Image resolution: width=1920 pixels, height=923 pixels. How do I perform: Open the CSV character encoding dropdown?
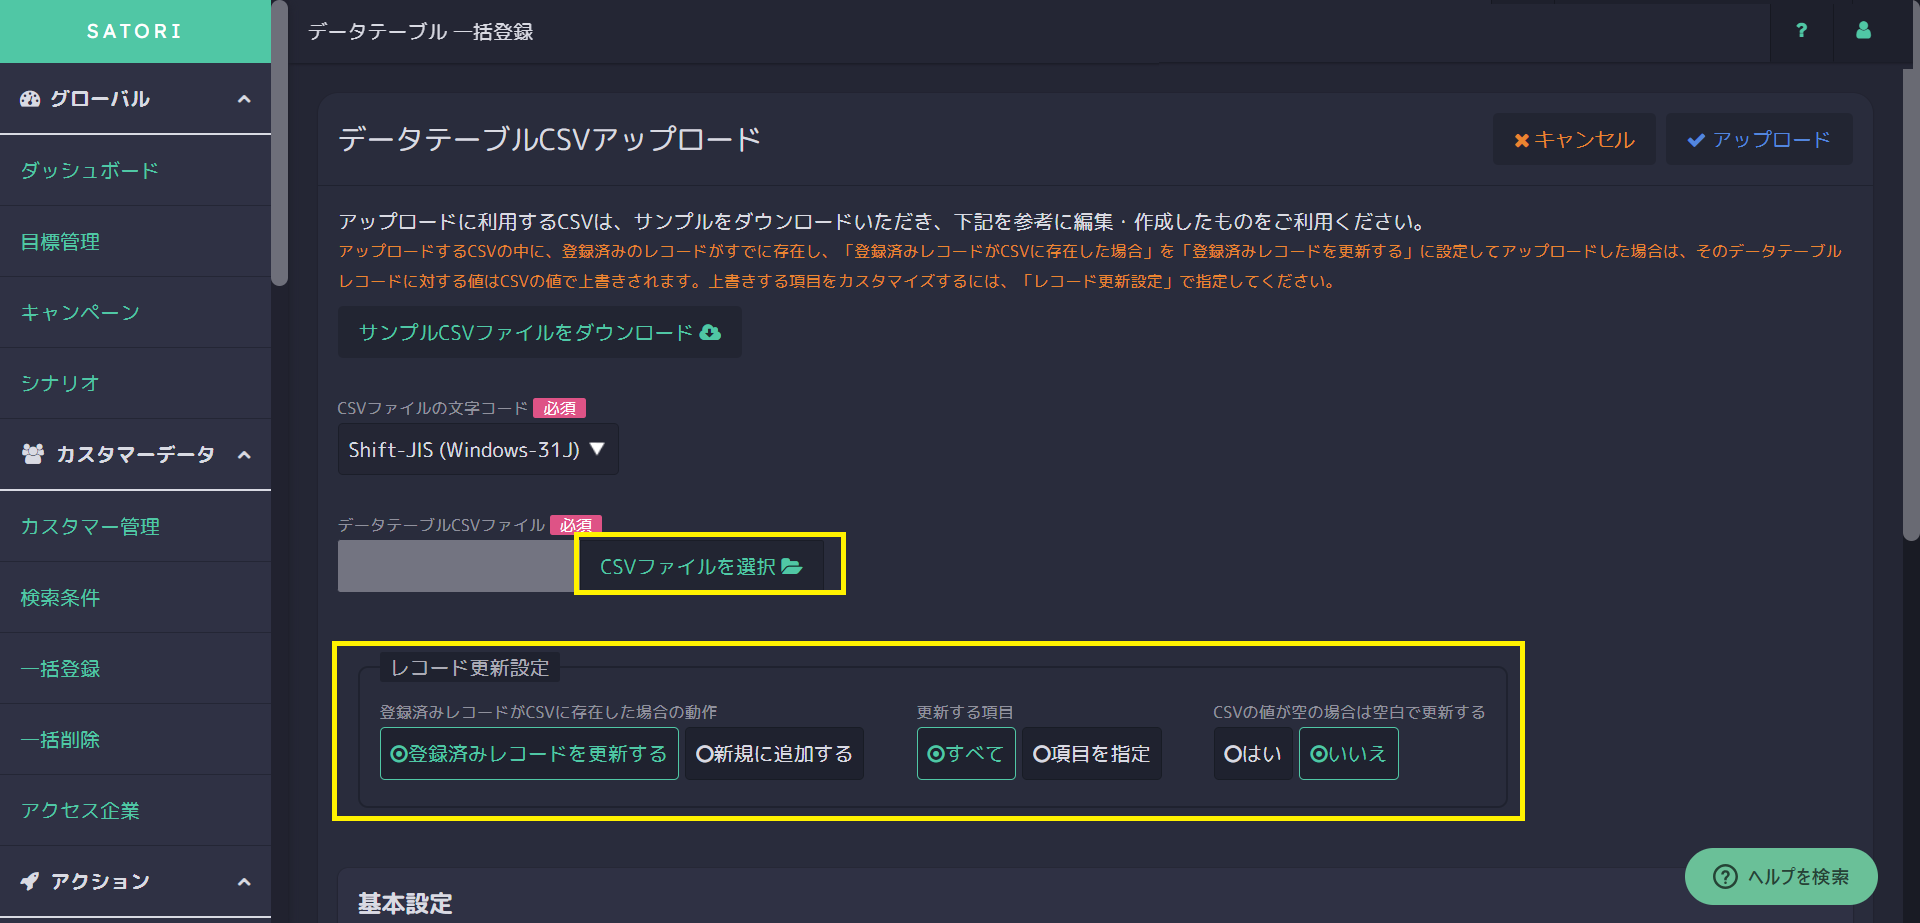click(477, 450)
